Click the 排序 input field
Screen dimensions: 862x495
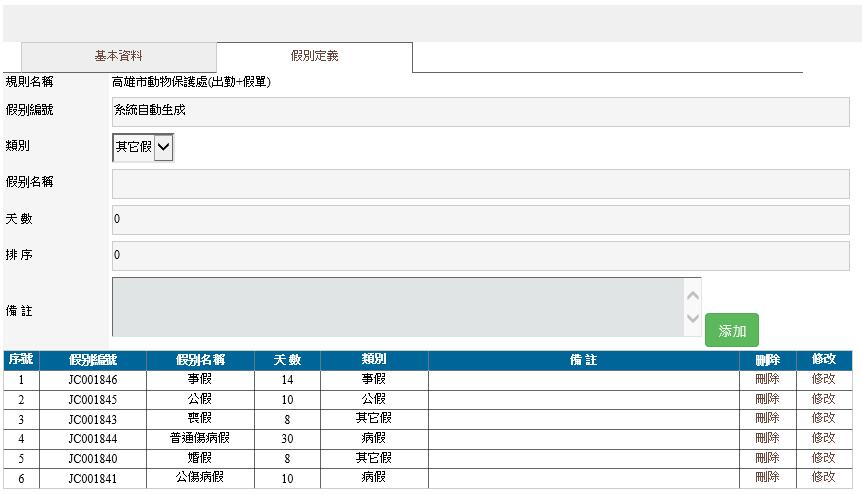coord(480,256)
